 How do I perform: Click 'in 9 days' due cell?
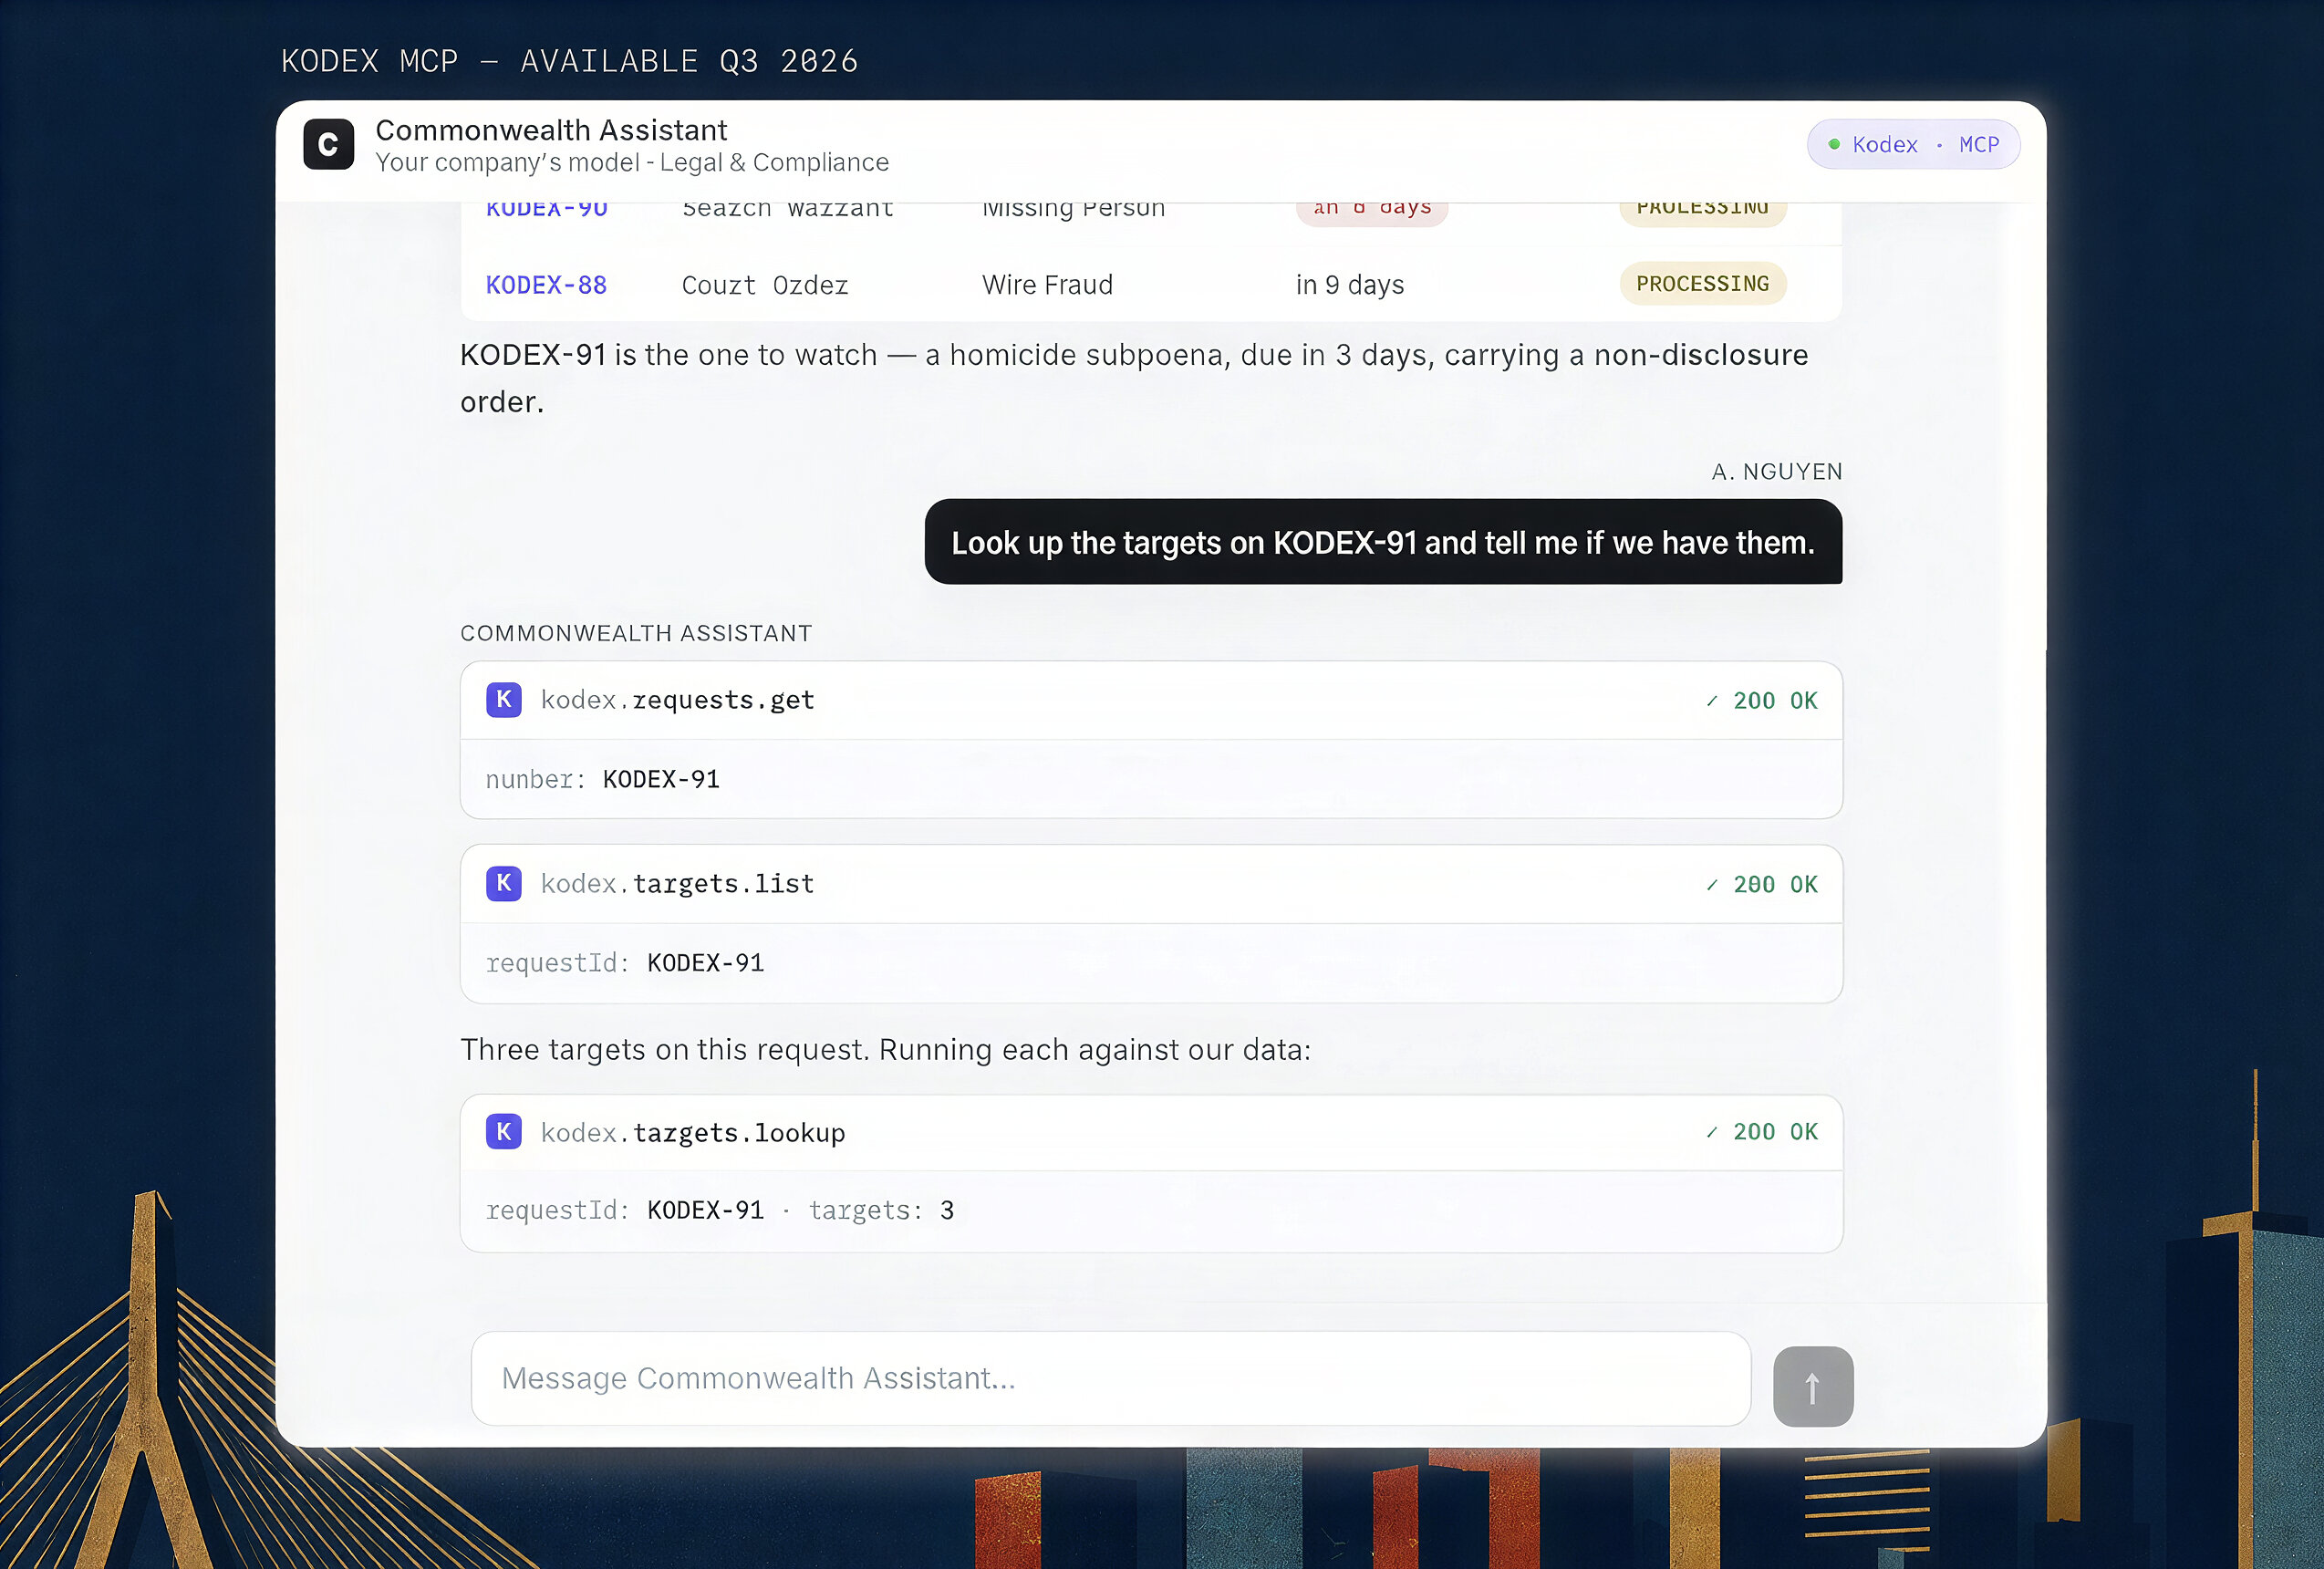(1350, 285)
